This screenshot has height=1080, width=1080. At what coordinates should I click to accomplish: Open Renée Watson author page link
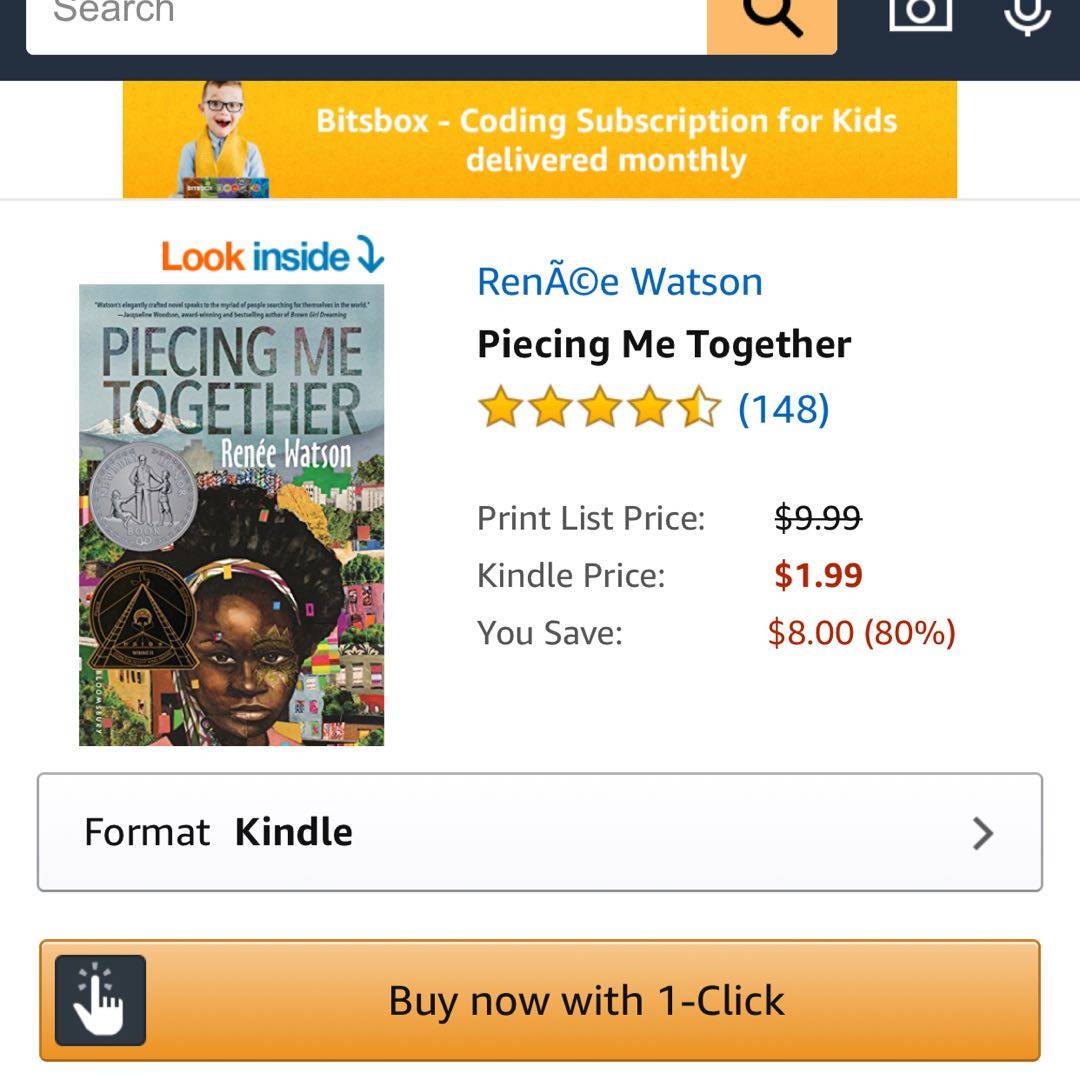coord(619,282)
